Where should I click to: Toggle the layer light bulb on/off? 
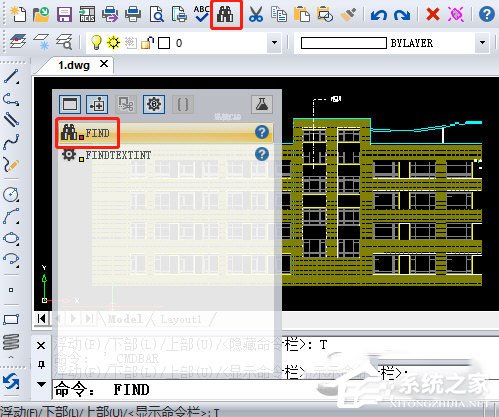pos(96,43)
